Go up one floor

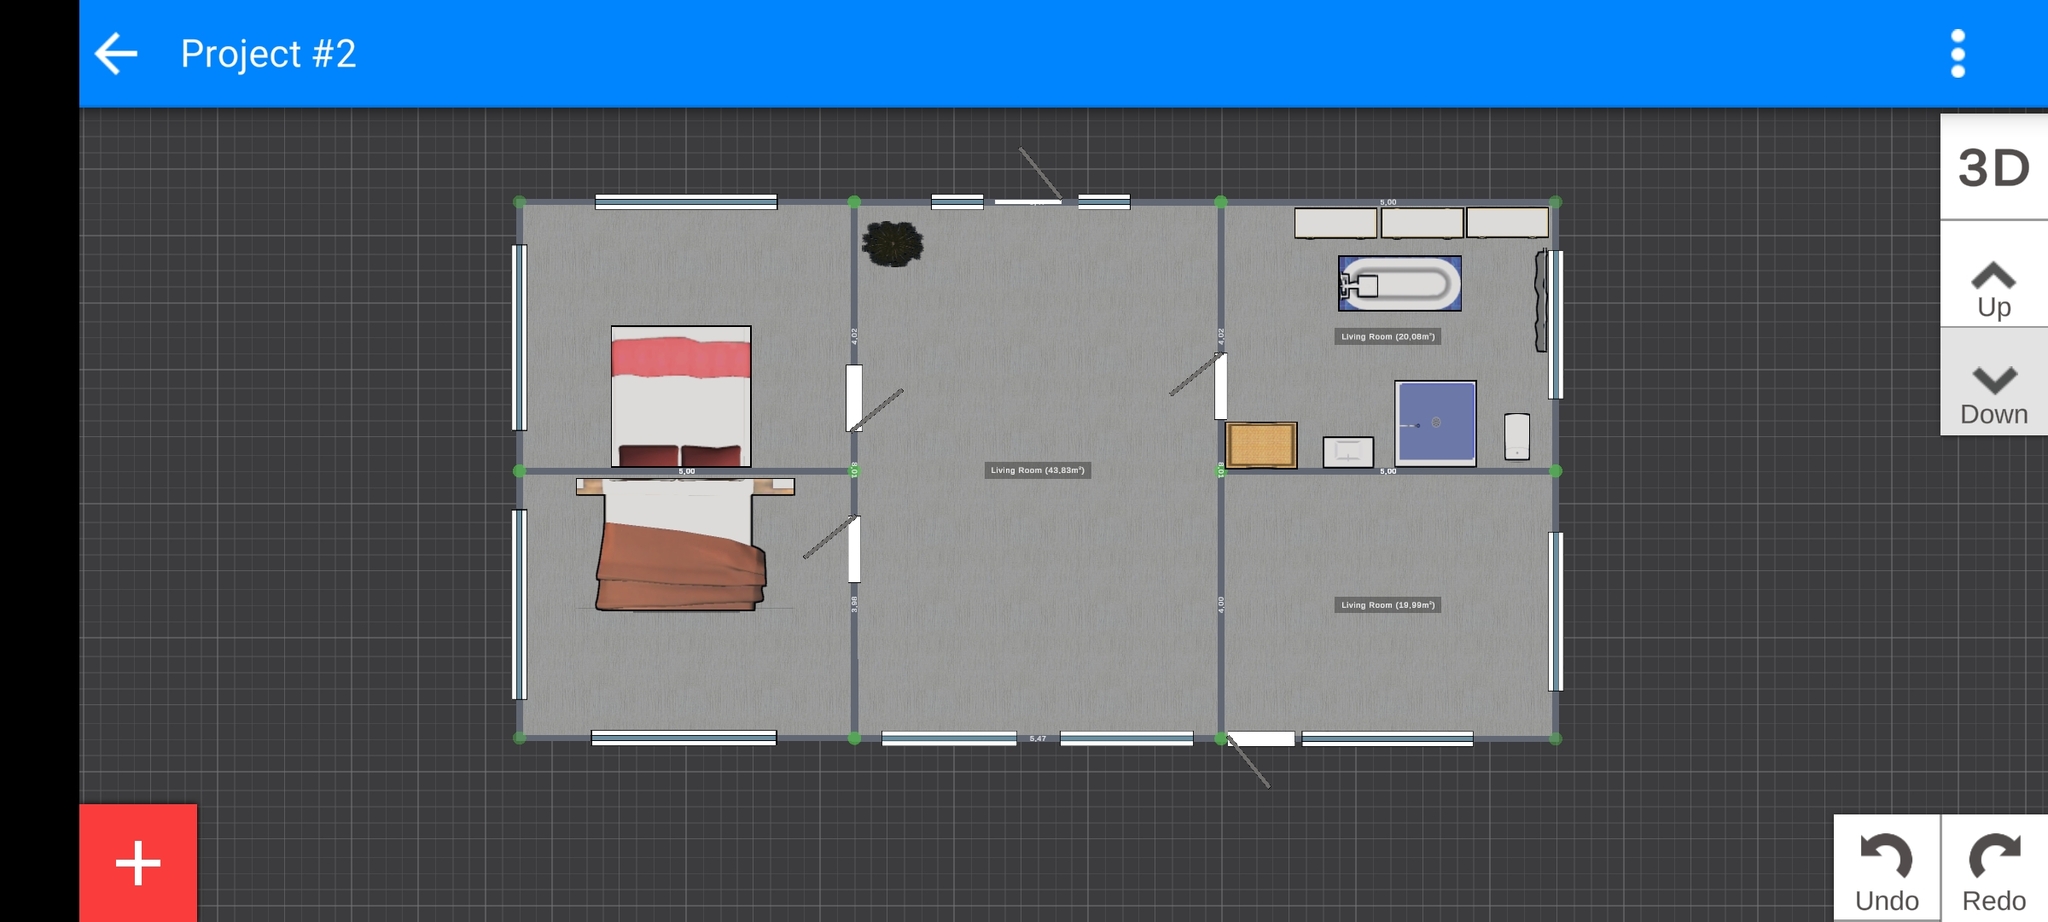[x=1993, y=287]
